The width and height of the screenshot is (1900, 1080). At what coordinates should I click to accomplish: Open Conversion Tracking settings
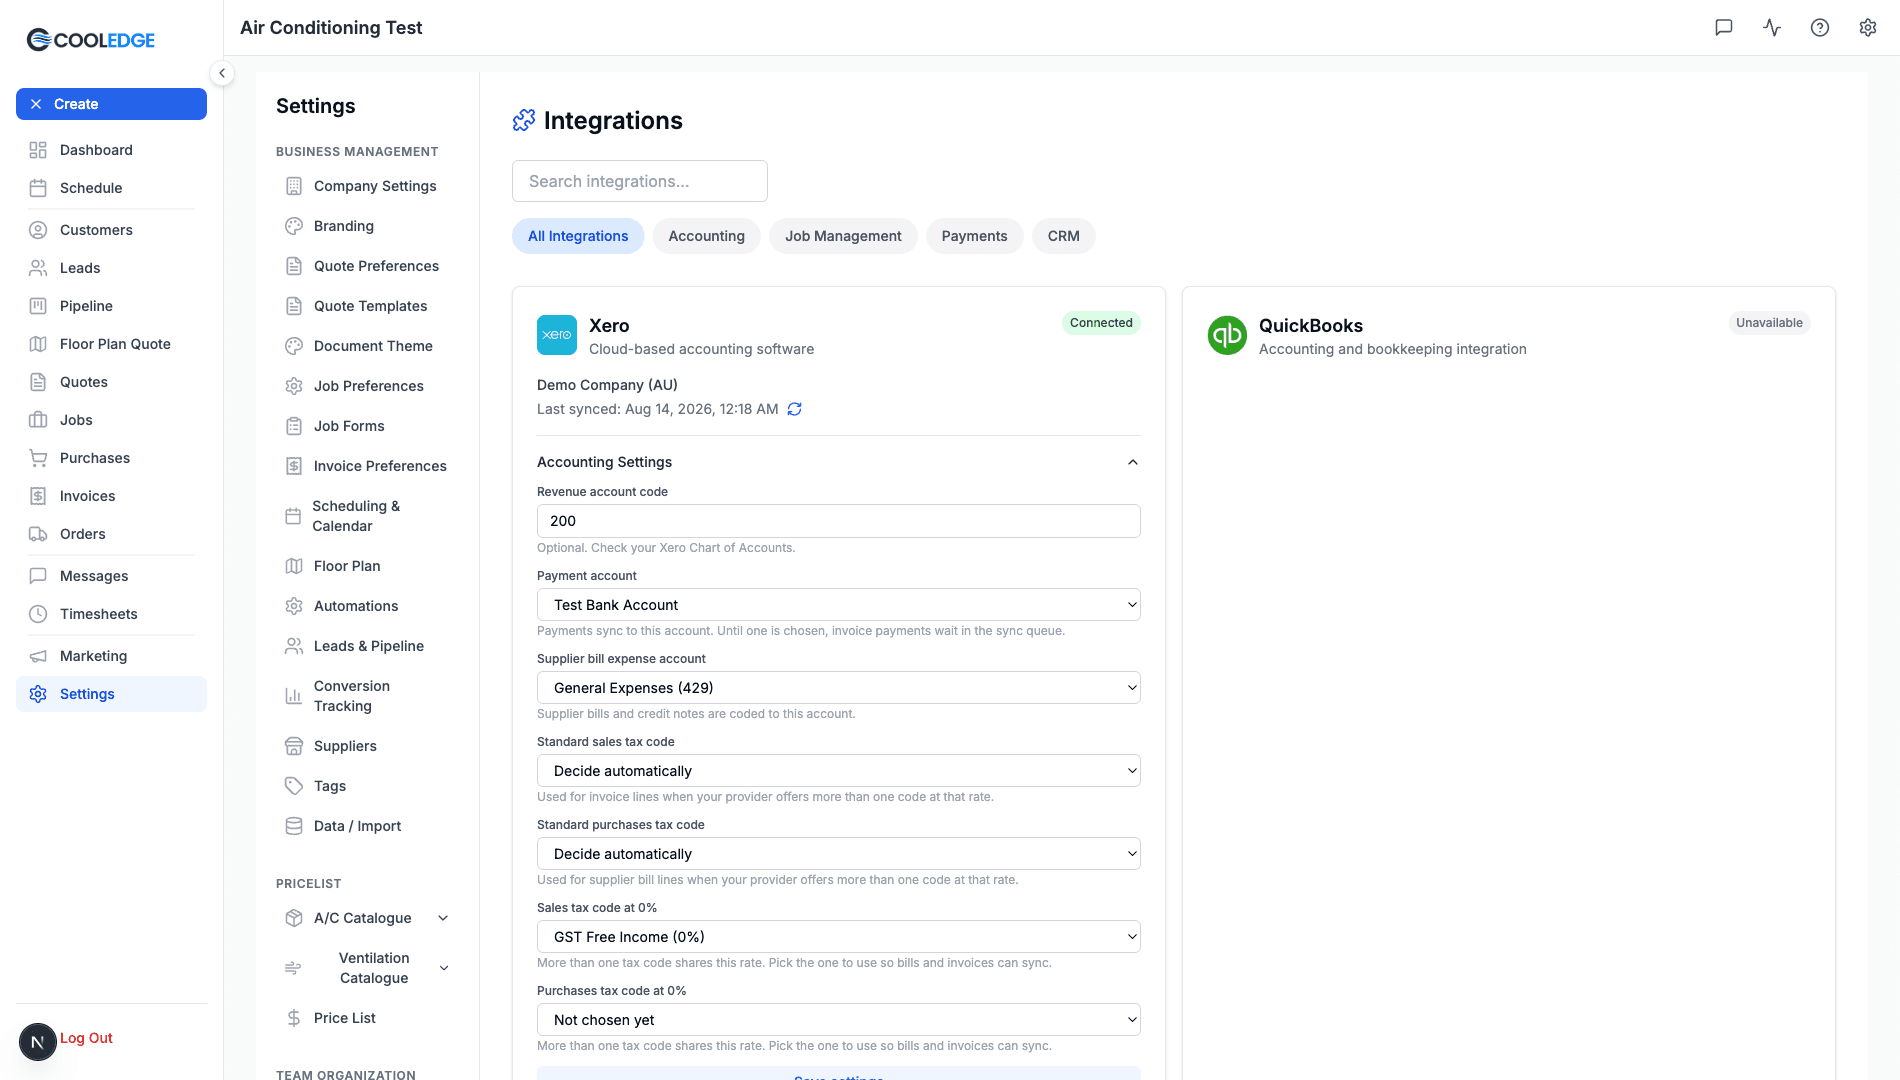(367, 696)
